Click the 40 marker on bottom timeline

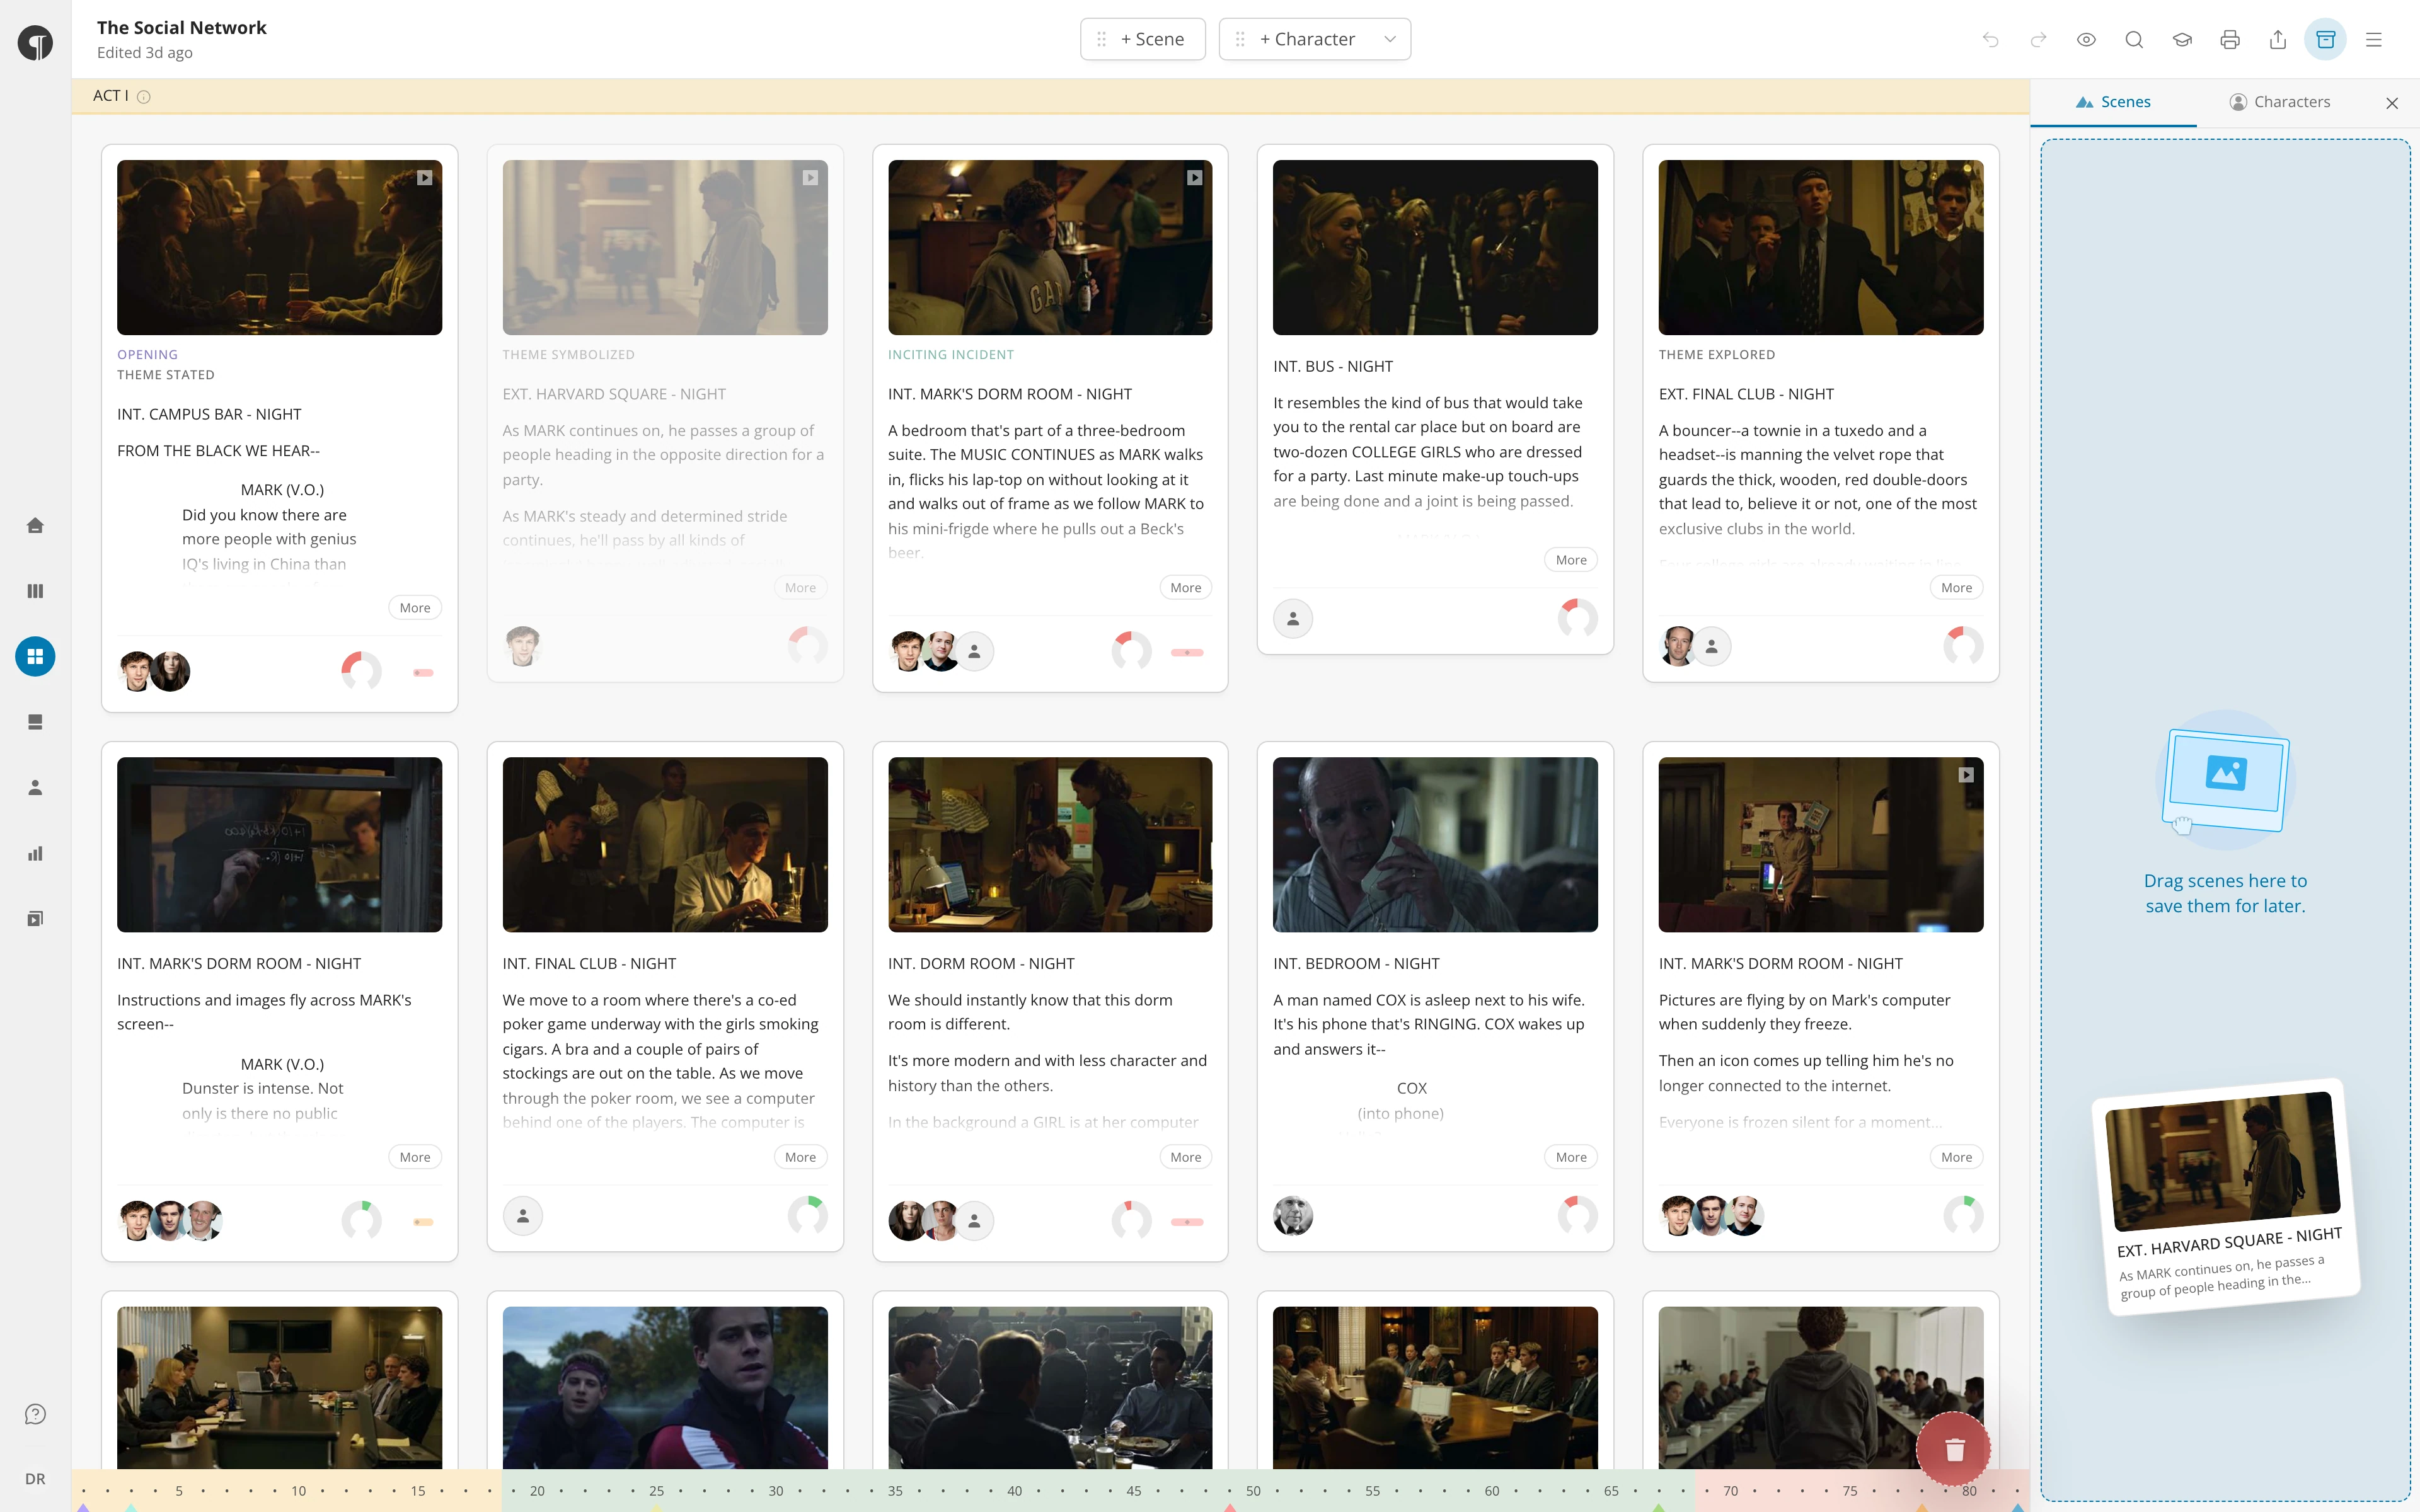point(1014,1491)
